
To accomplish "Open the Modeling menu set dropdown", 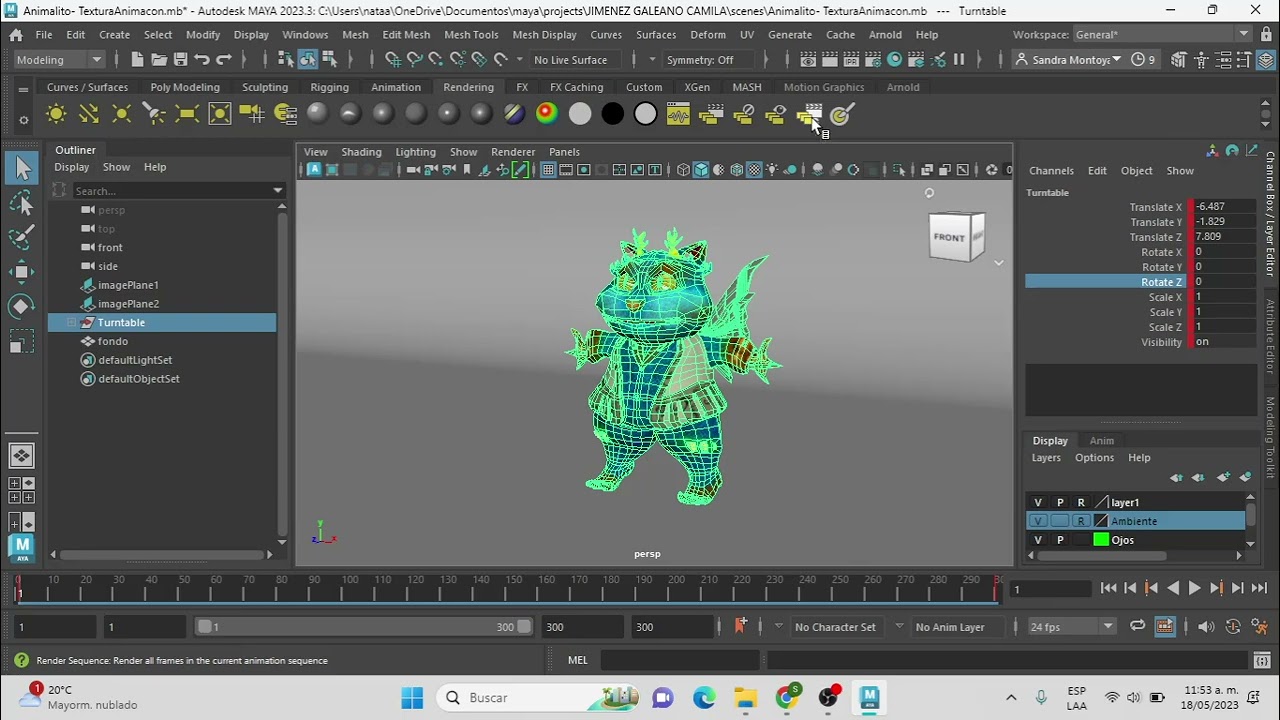I will coord(59,60).
